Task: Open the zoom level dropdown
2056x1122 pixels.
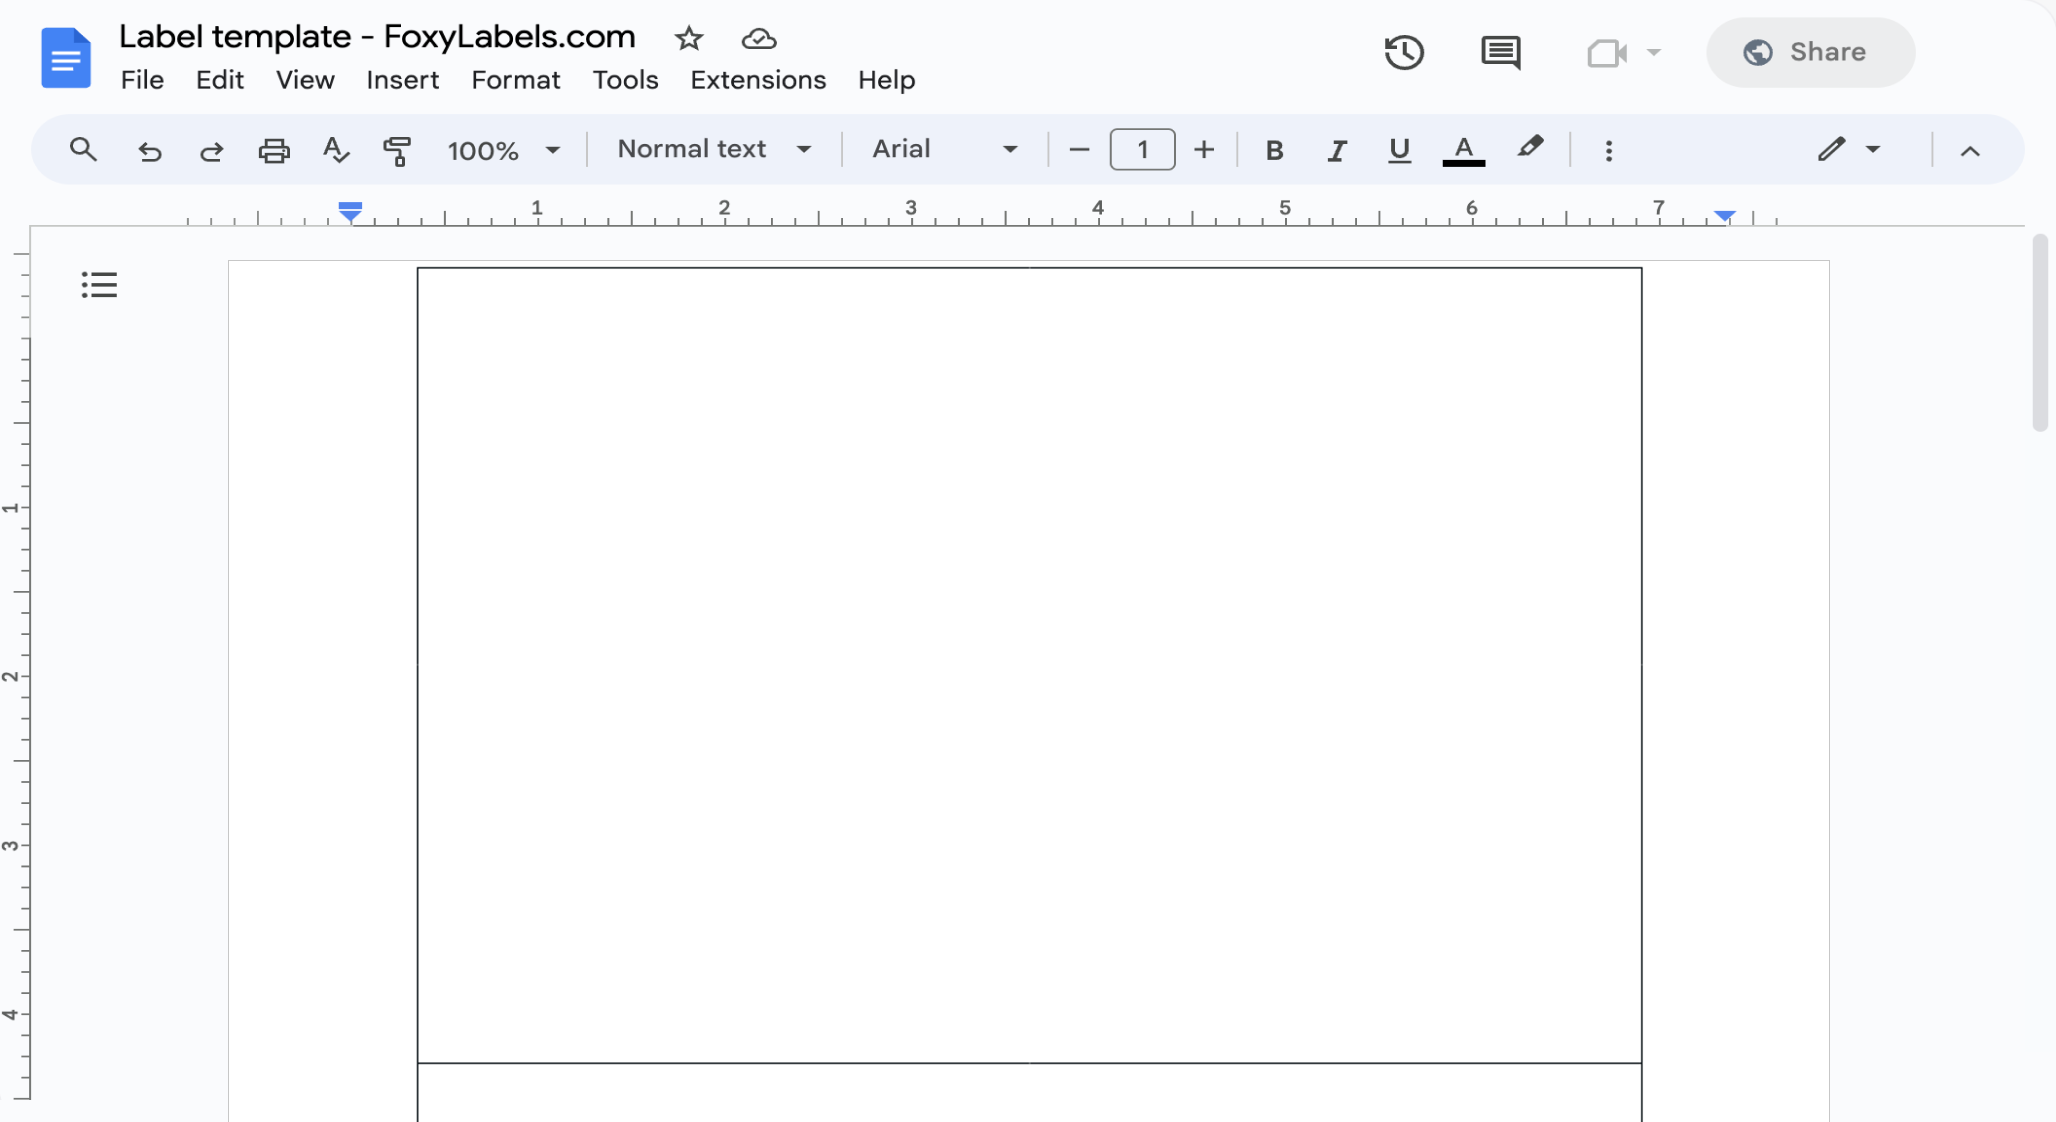Action: [503, 150]
